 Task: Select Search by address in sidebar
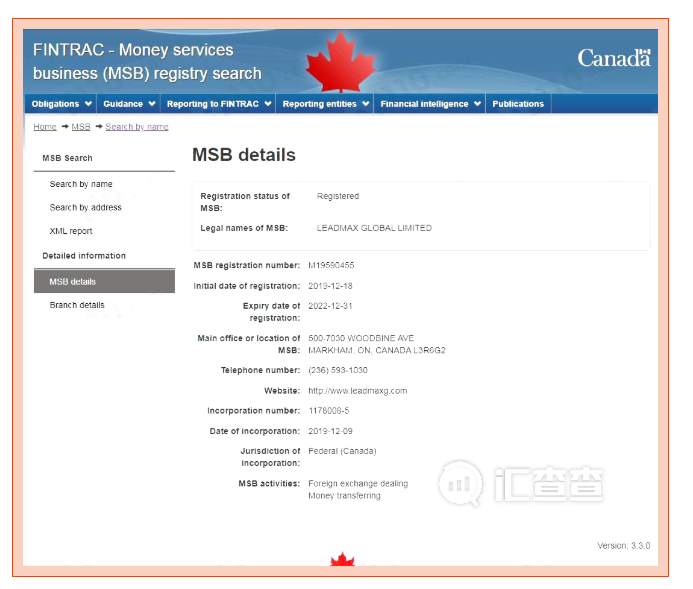tap(85, 207)
